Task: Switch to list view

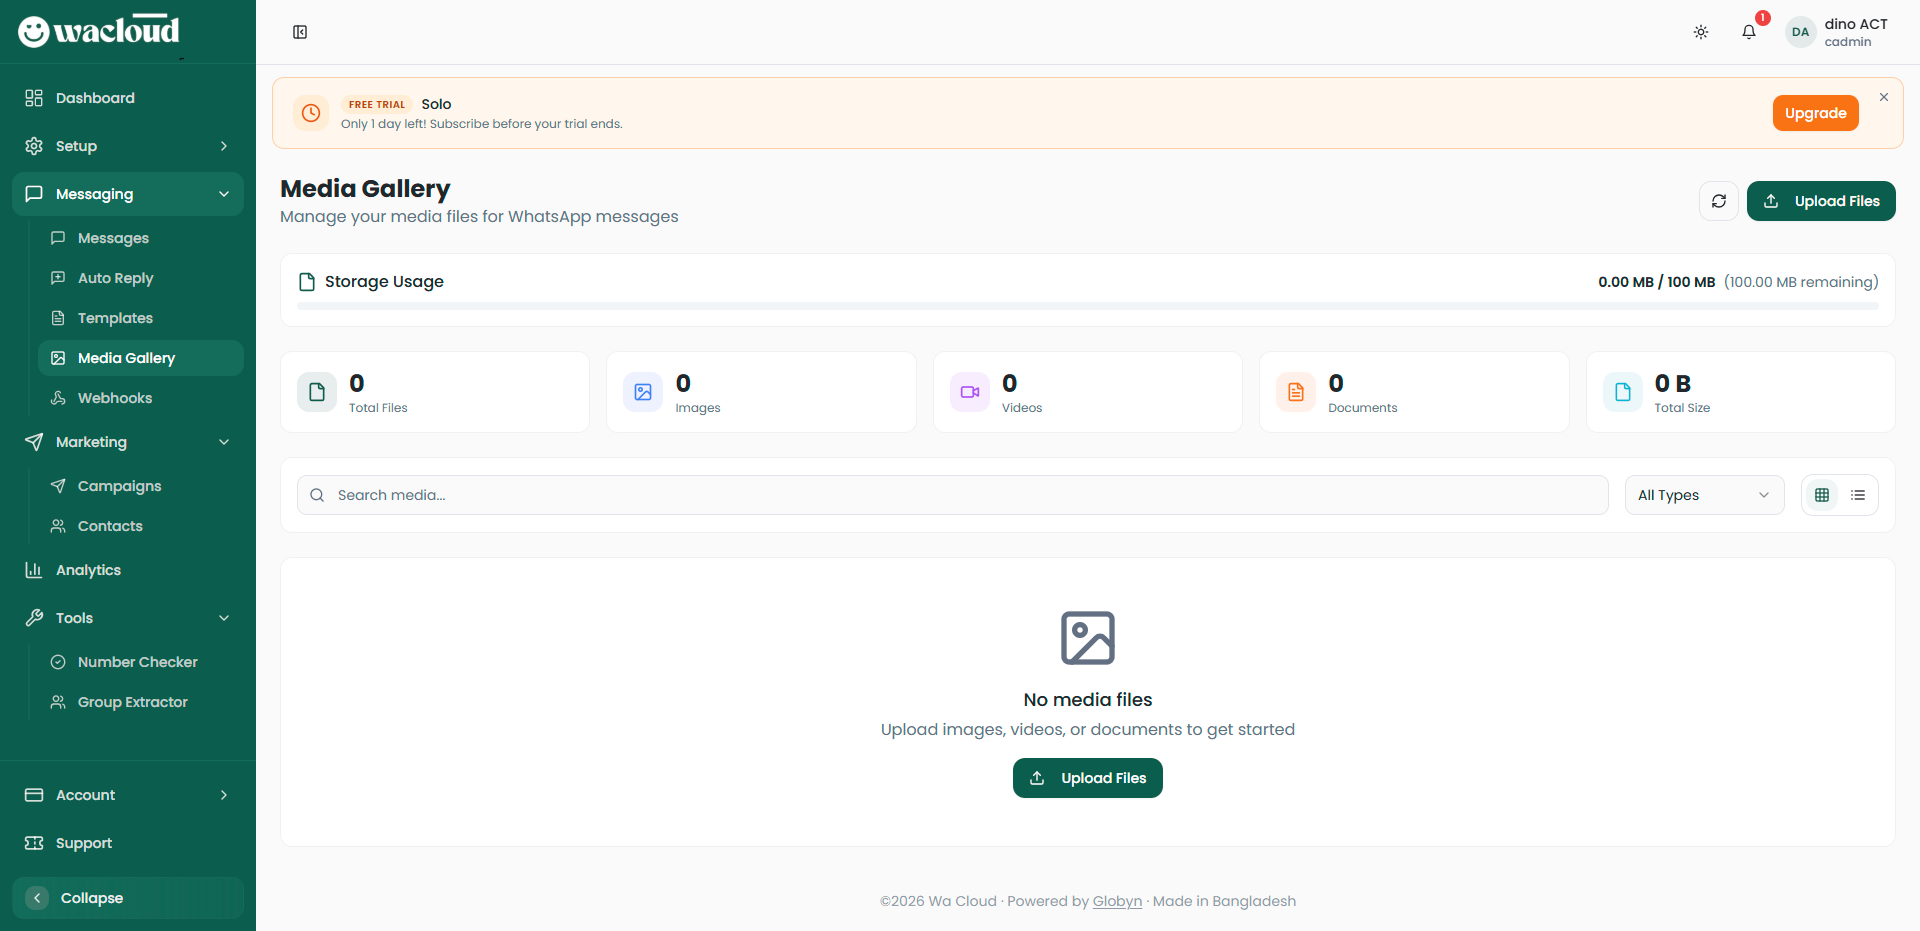Action: (x=1857, y=495)
